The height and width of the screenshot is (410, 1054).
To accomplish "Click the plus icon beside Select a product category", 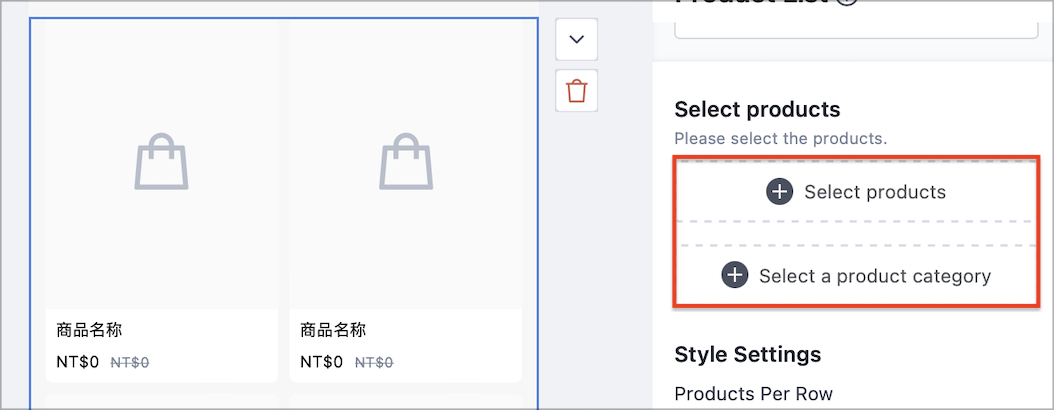I will click(735, 276).
